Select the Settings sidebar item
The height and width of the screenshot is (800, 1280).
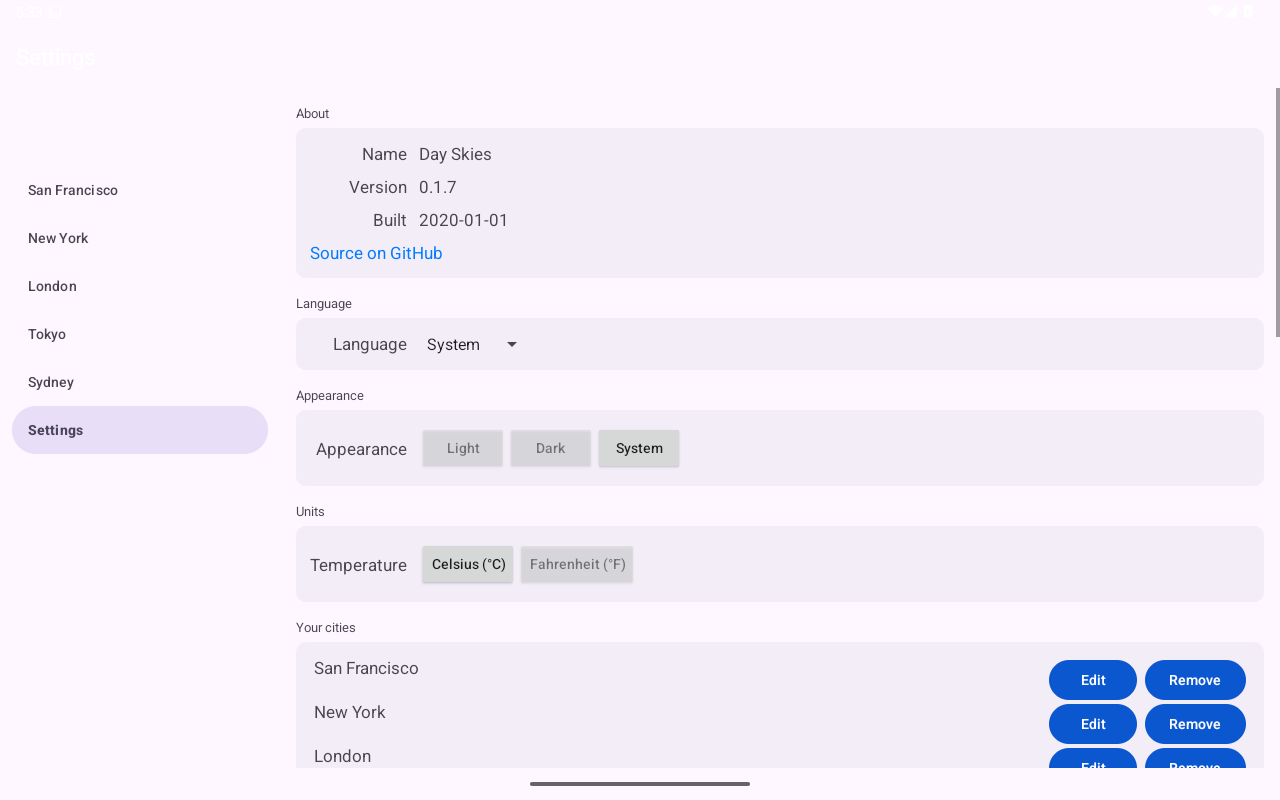click(140, 430)
